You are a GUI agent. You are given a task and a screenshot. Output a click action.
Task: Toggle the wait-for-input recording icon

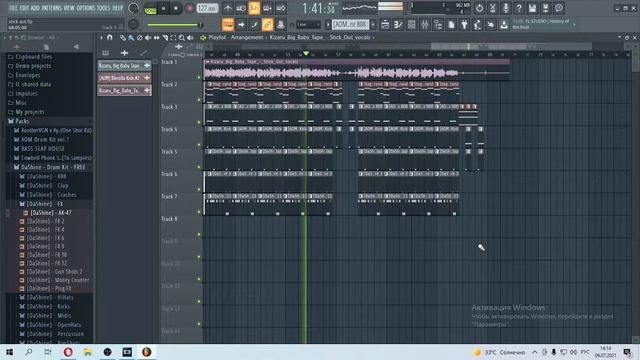241,8
